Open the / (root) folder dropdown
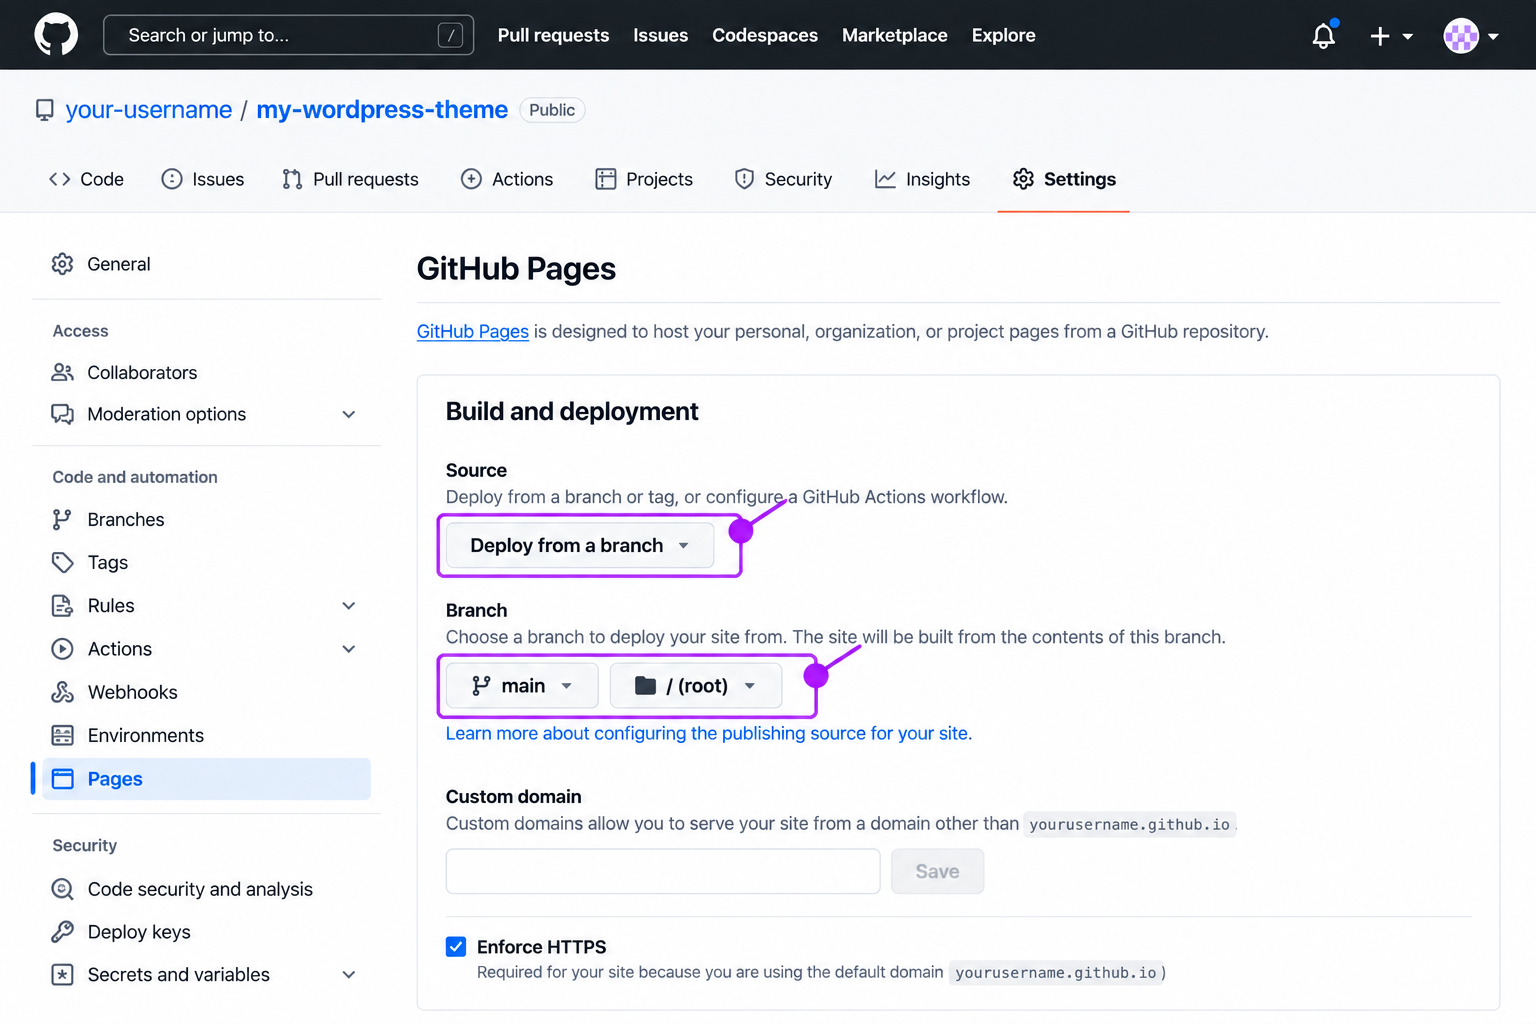The image size is (1536, 1024). (x=696, y=686)
